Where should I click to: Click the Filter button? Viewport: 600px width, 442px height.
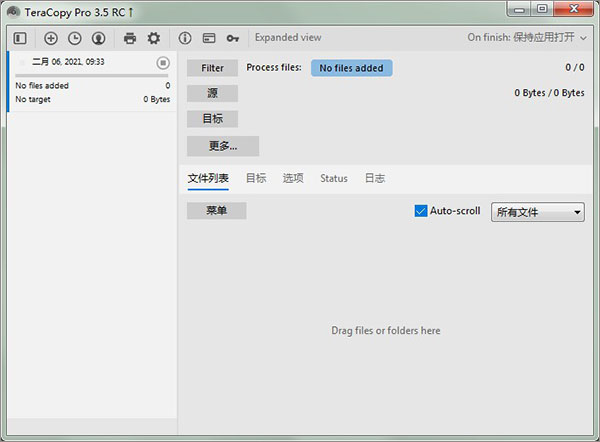[212, 68]
